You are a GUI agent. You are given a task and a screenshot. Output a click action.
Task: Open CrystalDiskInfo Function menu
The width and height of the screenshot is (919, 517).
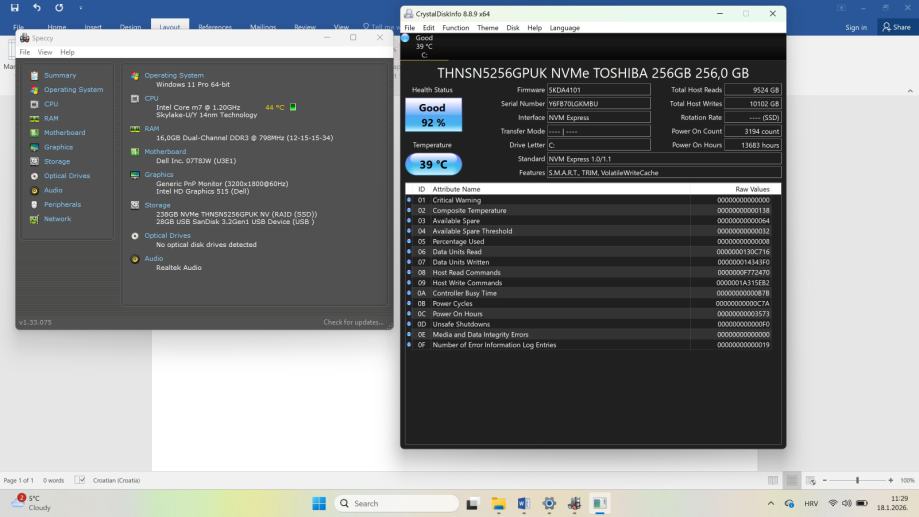(455, 28)
